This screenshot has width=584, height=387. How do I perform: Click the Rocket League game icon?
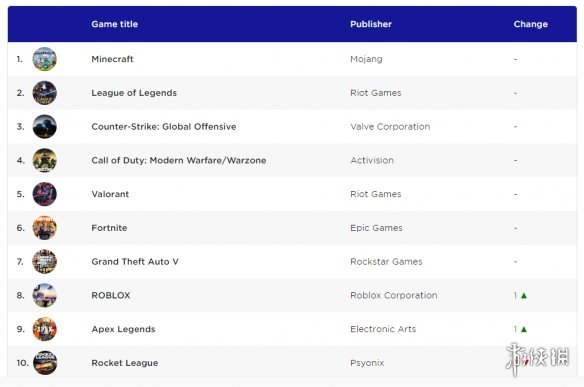pos(45,363)
